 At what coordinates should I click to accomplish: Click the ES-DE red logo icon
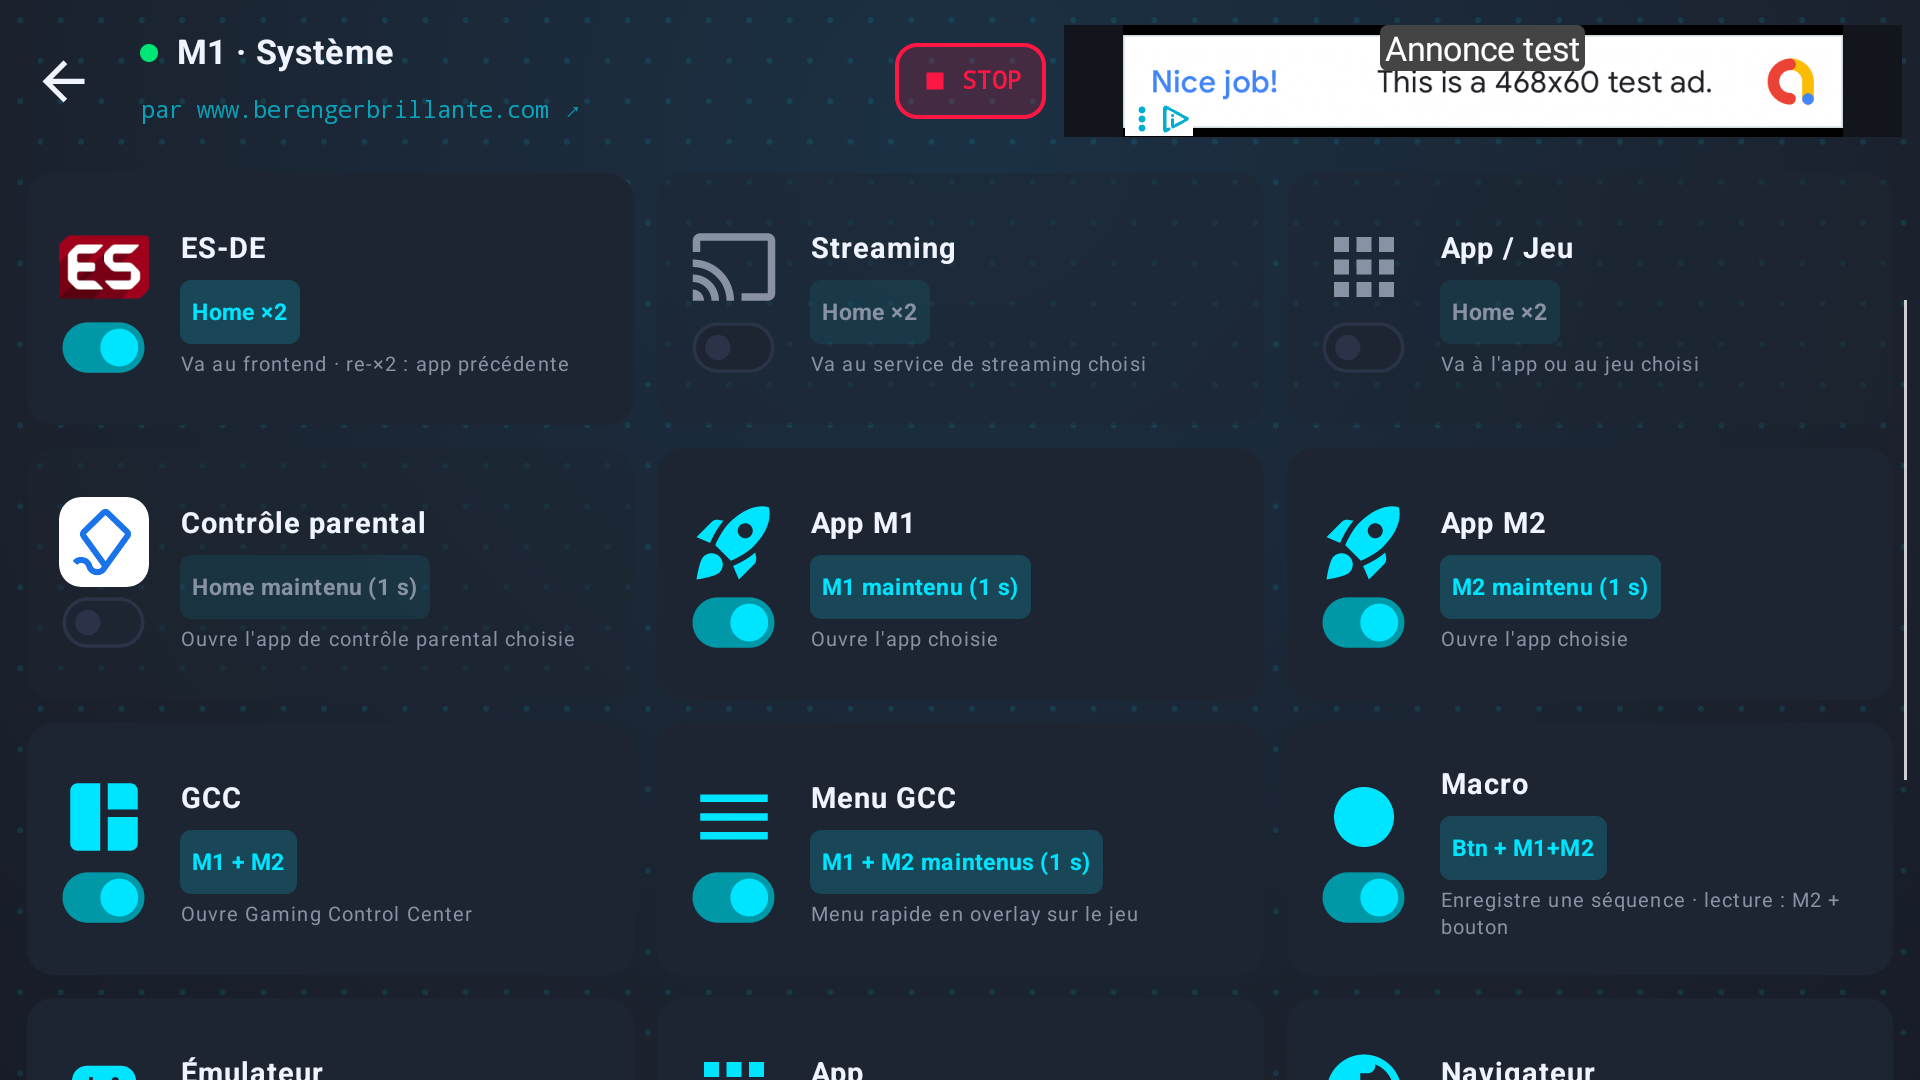[x=104, y=267]
